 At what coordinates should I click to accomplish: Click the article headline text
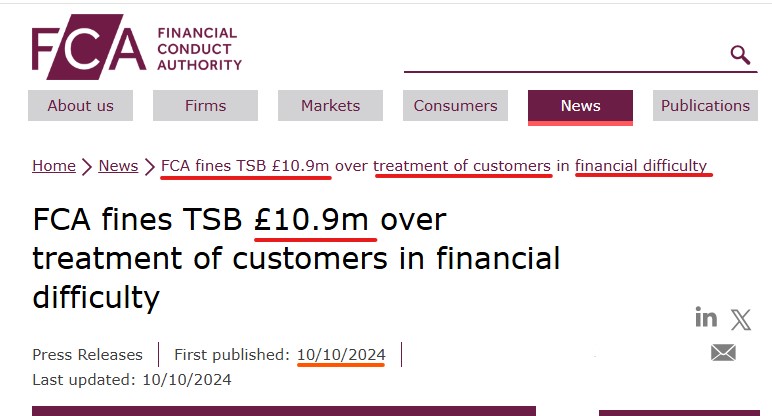point(296,258)
